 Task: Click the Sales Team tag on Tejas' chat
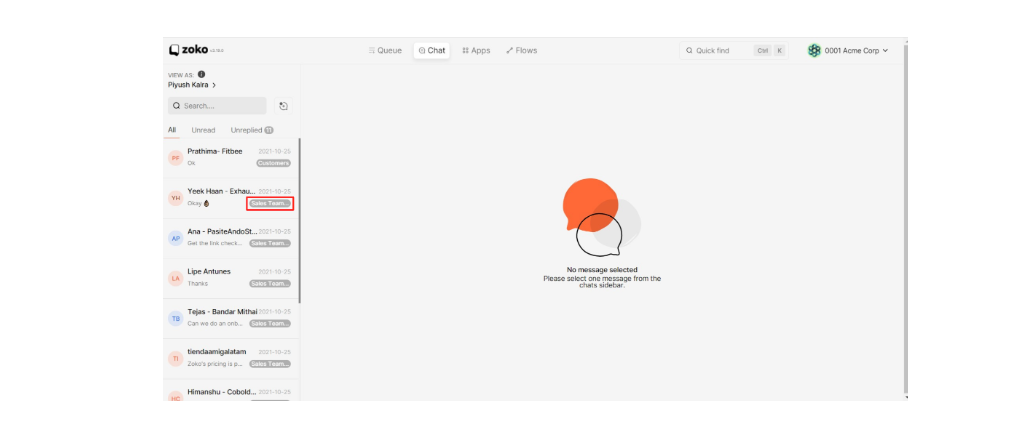pyautogui.click(x=270, y=324)
